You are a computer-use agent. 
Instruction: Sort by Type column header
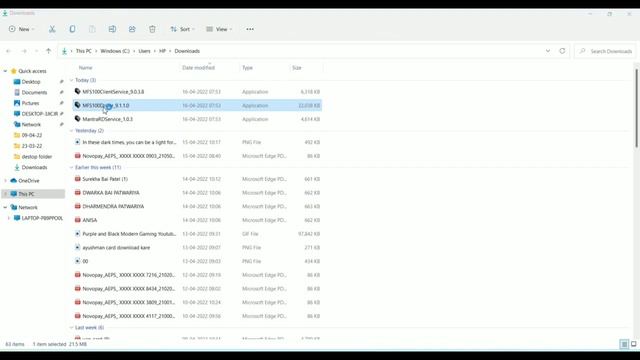[x=247, y=68]
